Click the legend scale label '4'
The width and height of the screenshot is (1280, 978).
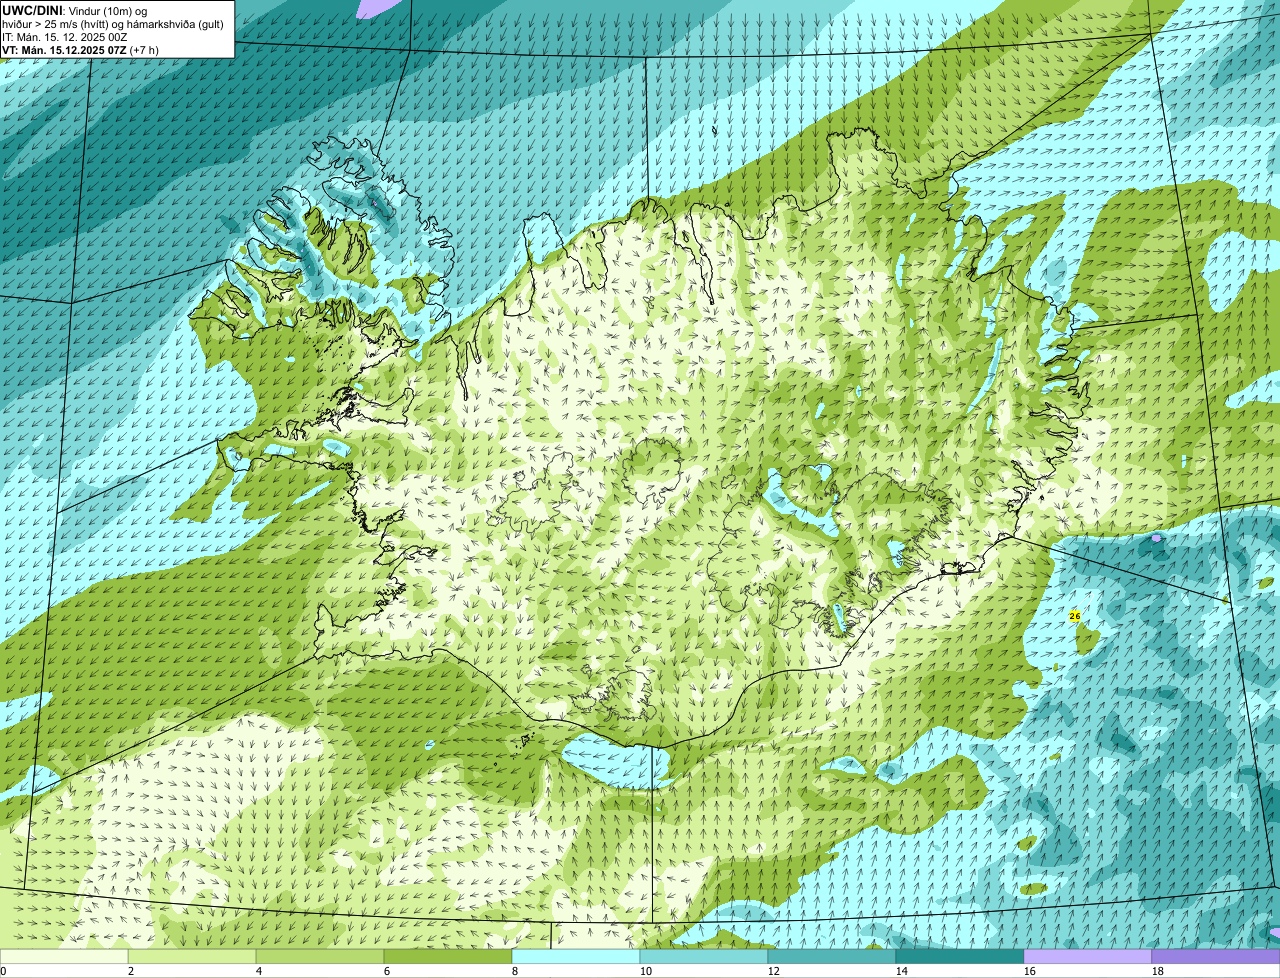(259, 971)
